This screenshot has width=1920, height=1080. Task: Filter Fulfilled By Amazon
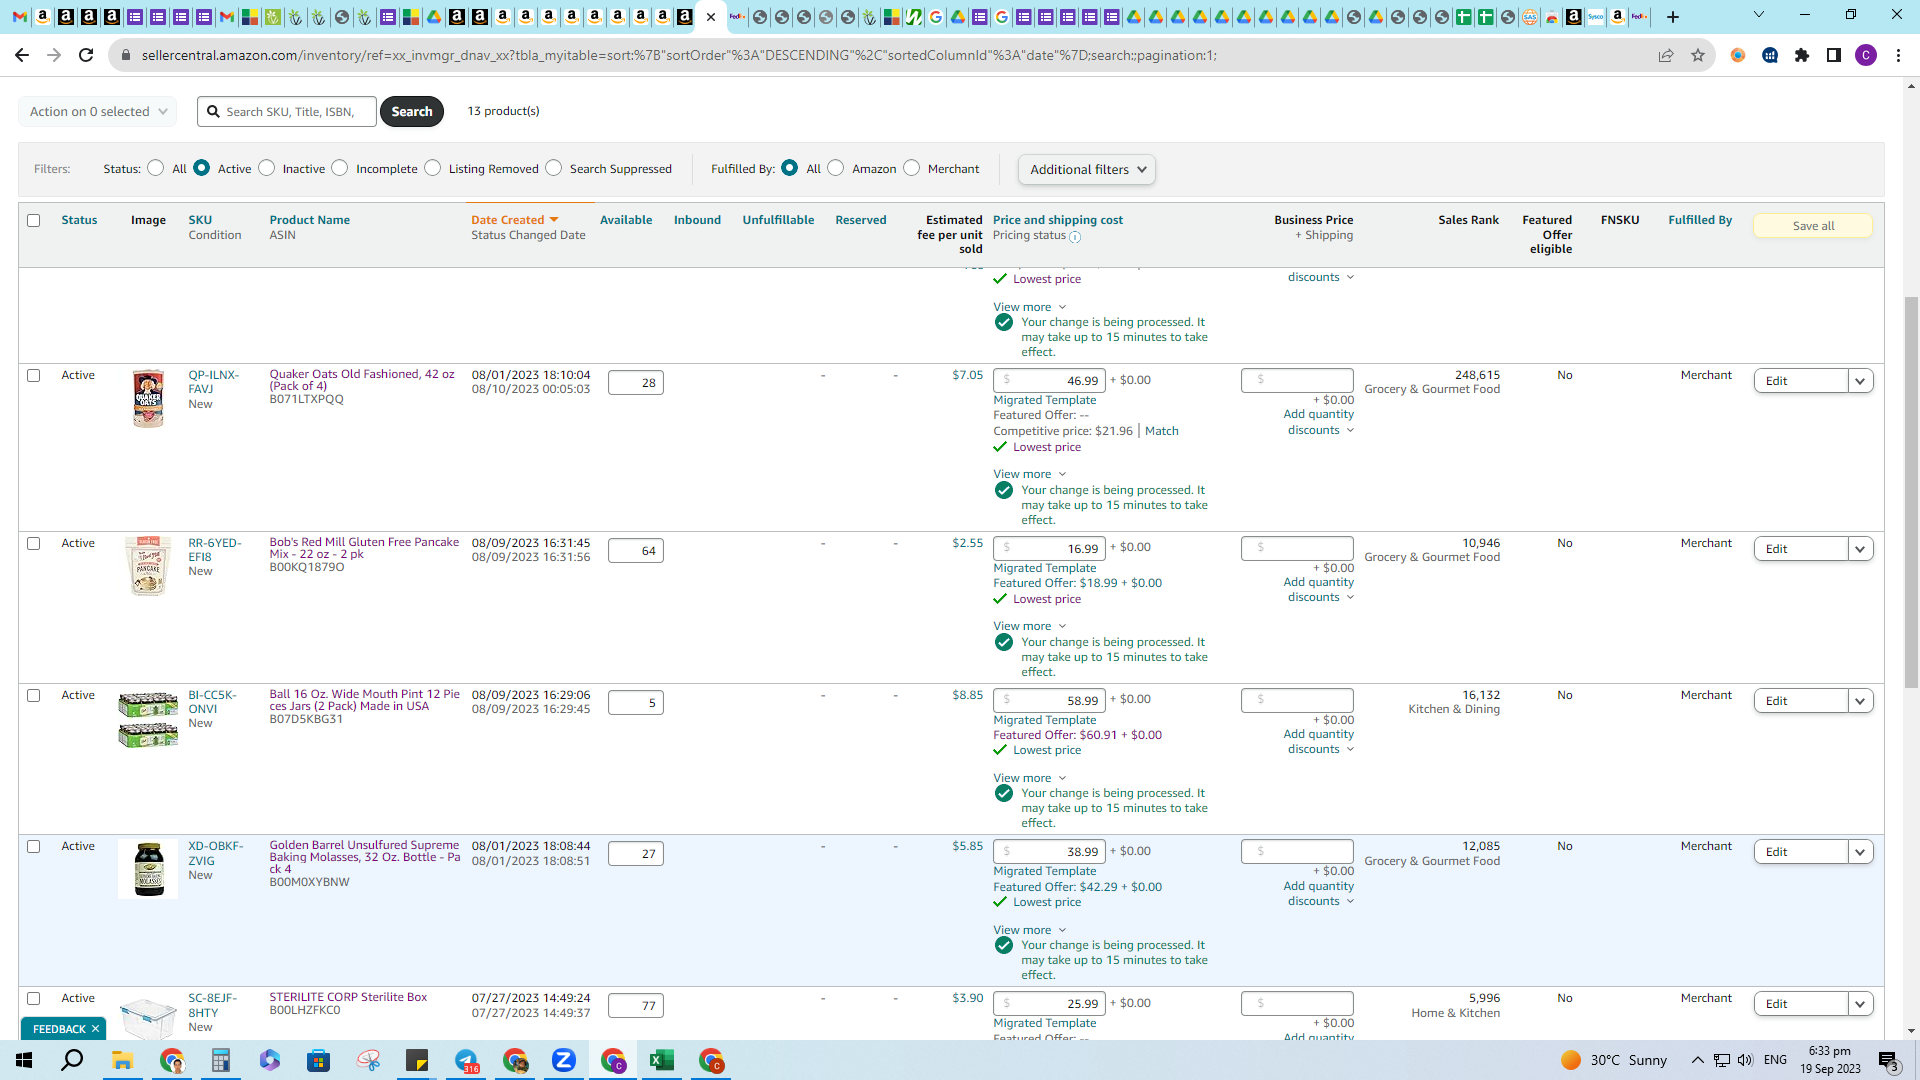click(836, 168)
